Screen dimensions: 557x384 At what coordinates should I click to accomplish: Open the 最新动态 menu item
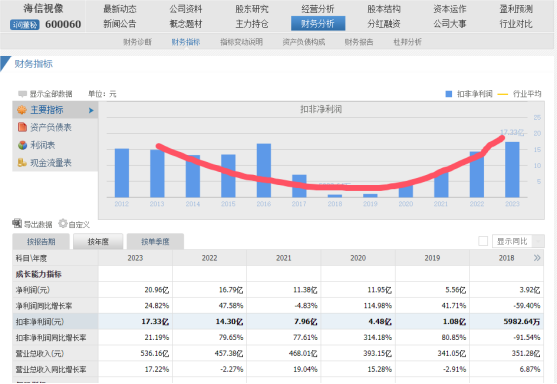tap(120, 9)
